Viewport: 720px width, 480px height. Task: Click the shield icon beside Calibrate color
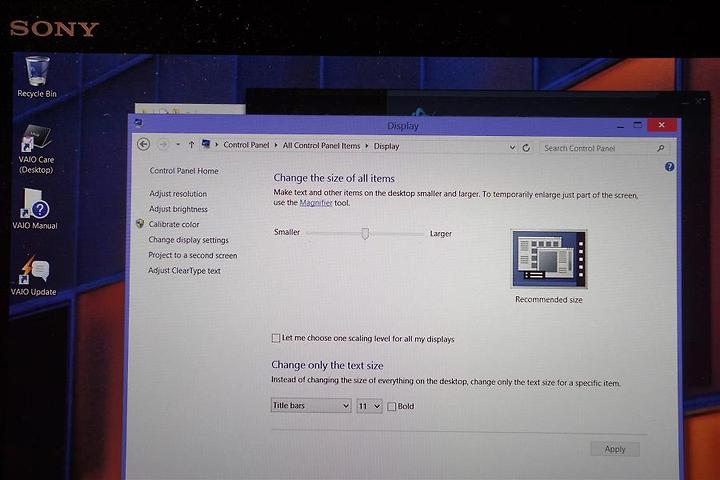pos(140,224)
